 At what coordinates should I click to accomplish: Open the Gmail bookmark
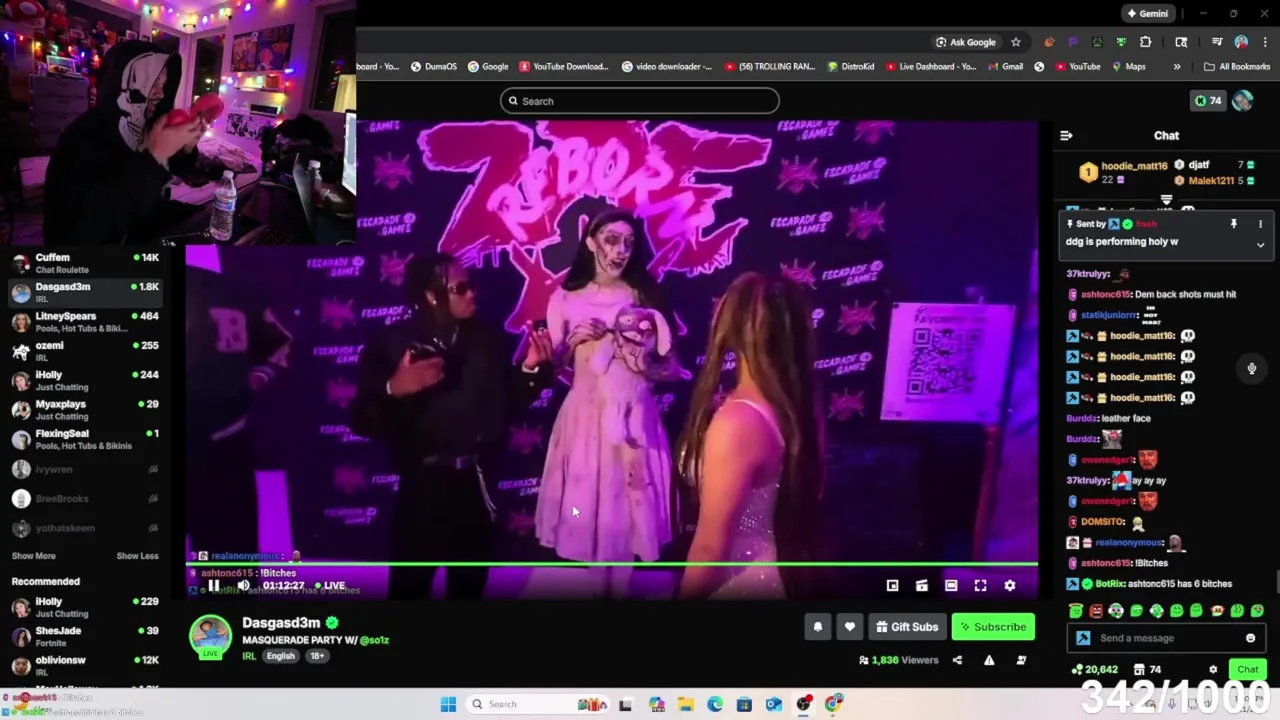[1004, 67]
